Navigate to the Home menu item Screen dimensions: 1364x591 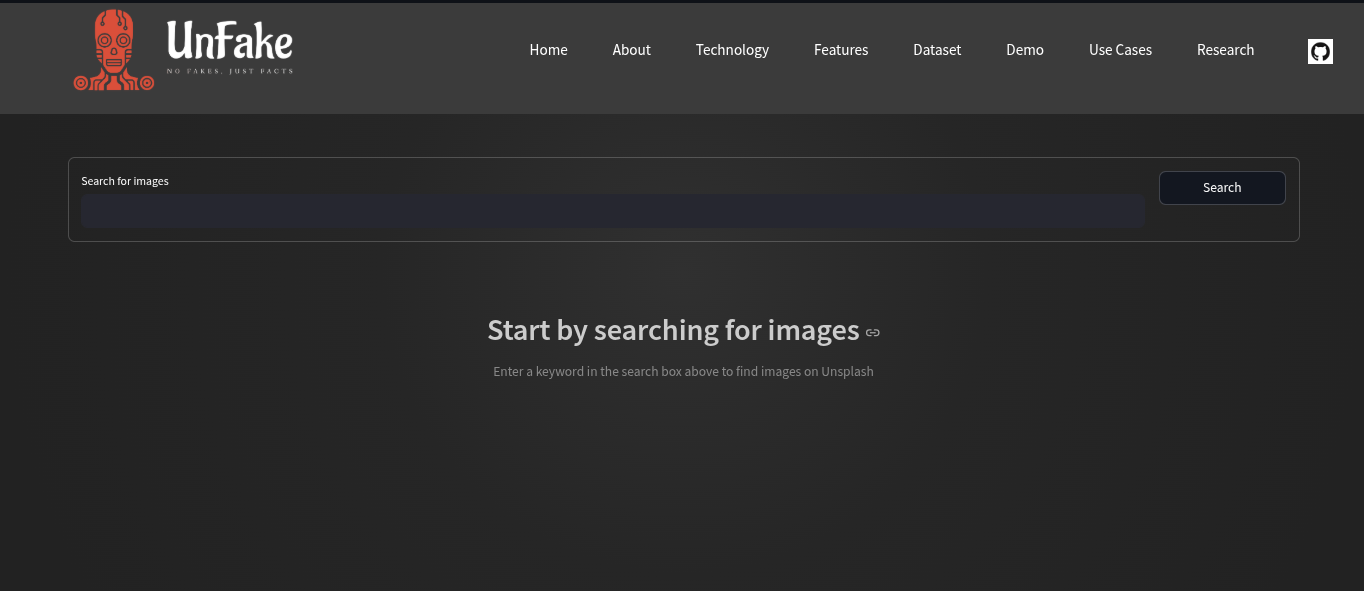tap(548, 49)
